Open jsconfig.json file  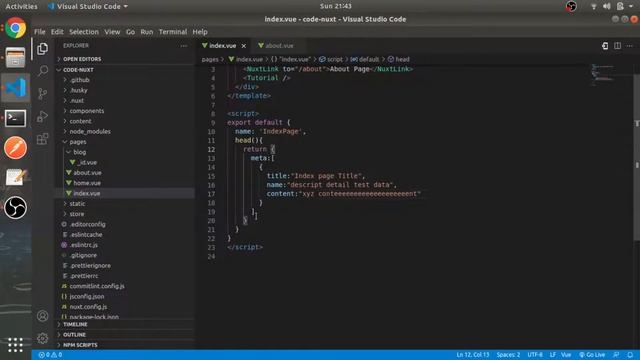click(x=87, y=296)
